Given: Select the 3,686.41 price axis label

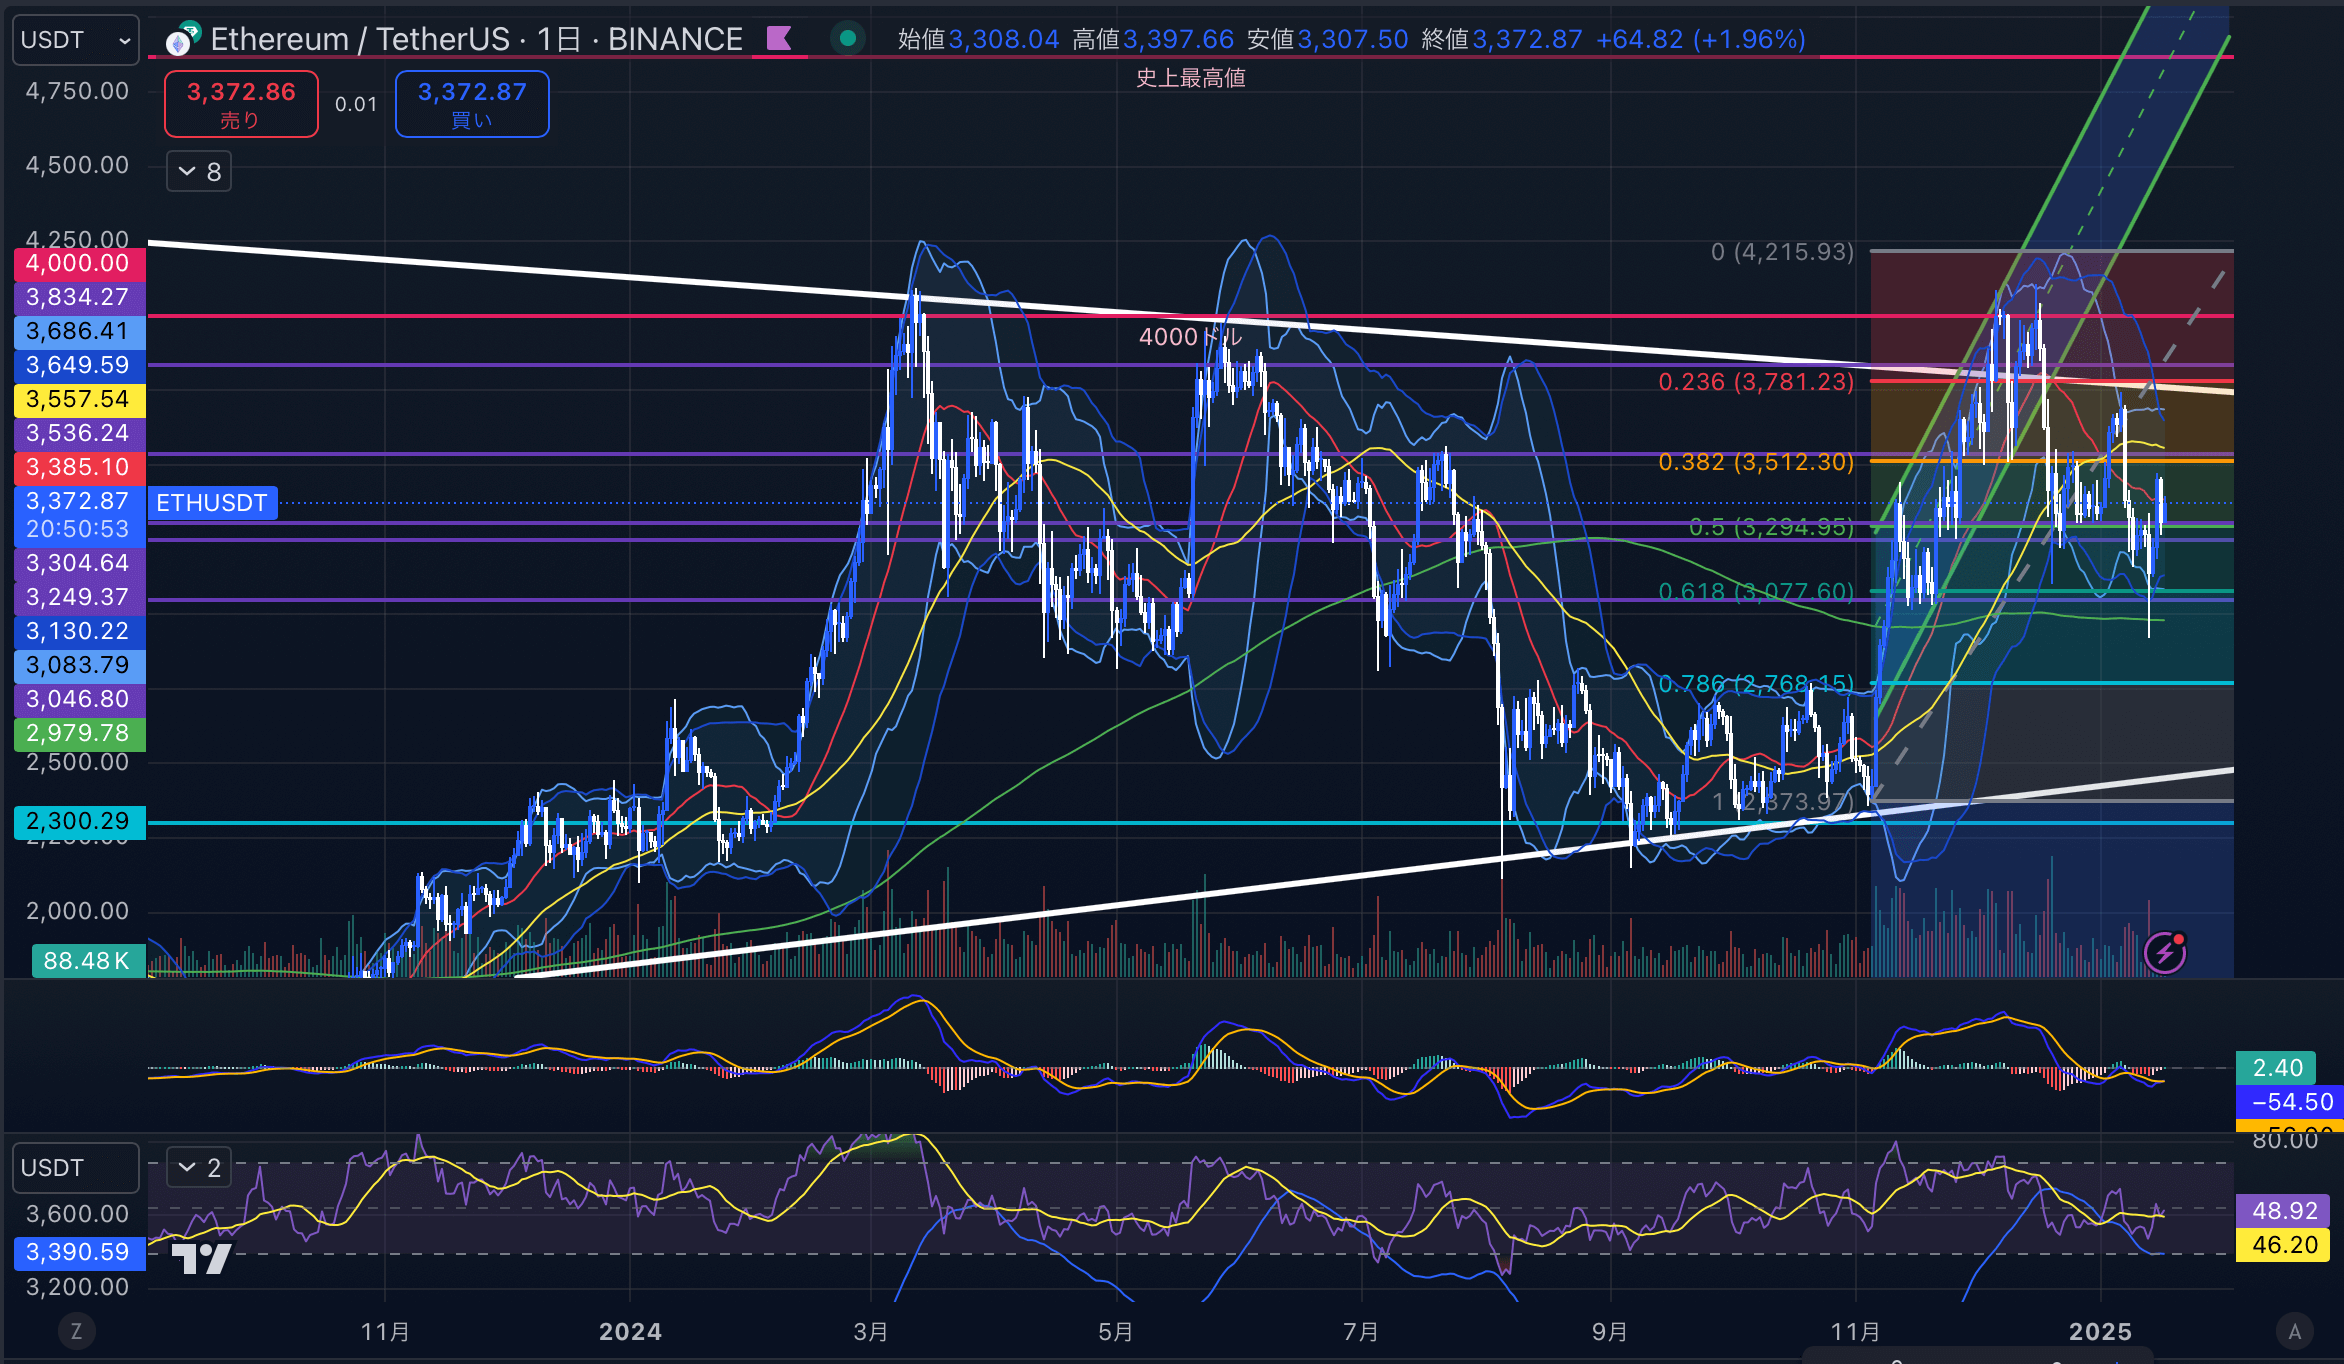Looking at the screenshot, I should (x=79, y=332).
